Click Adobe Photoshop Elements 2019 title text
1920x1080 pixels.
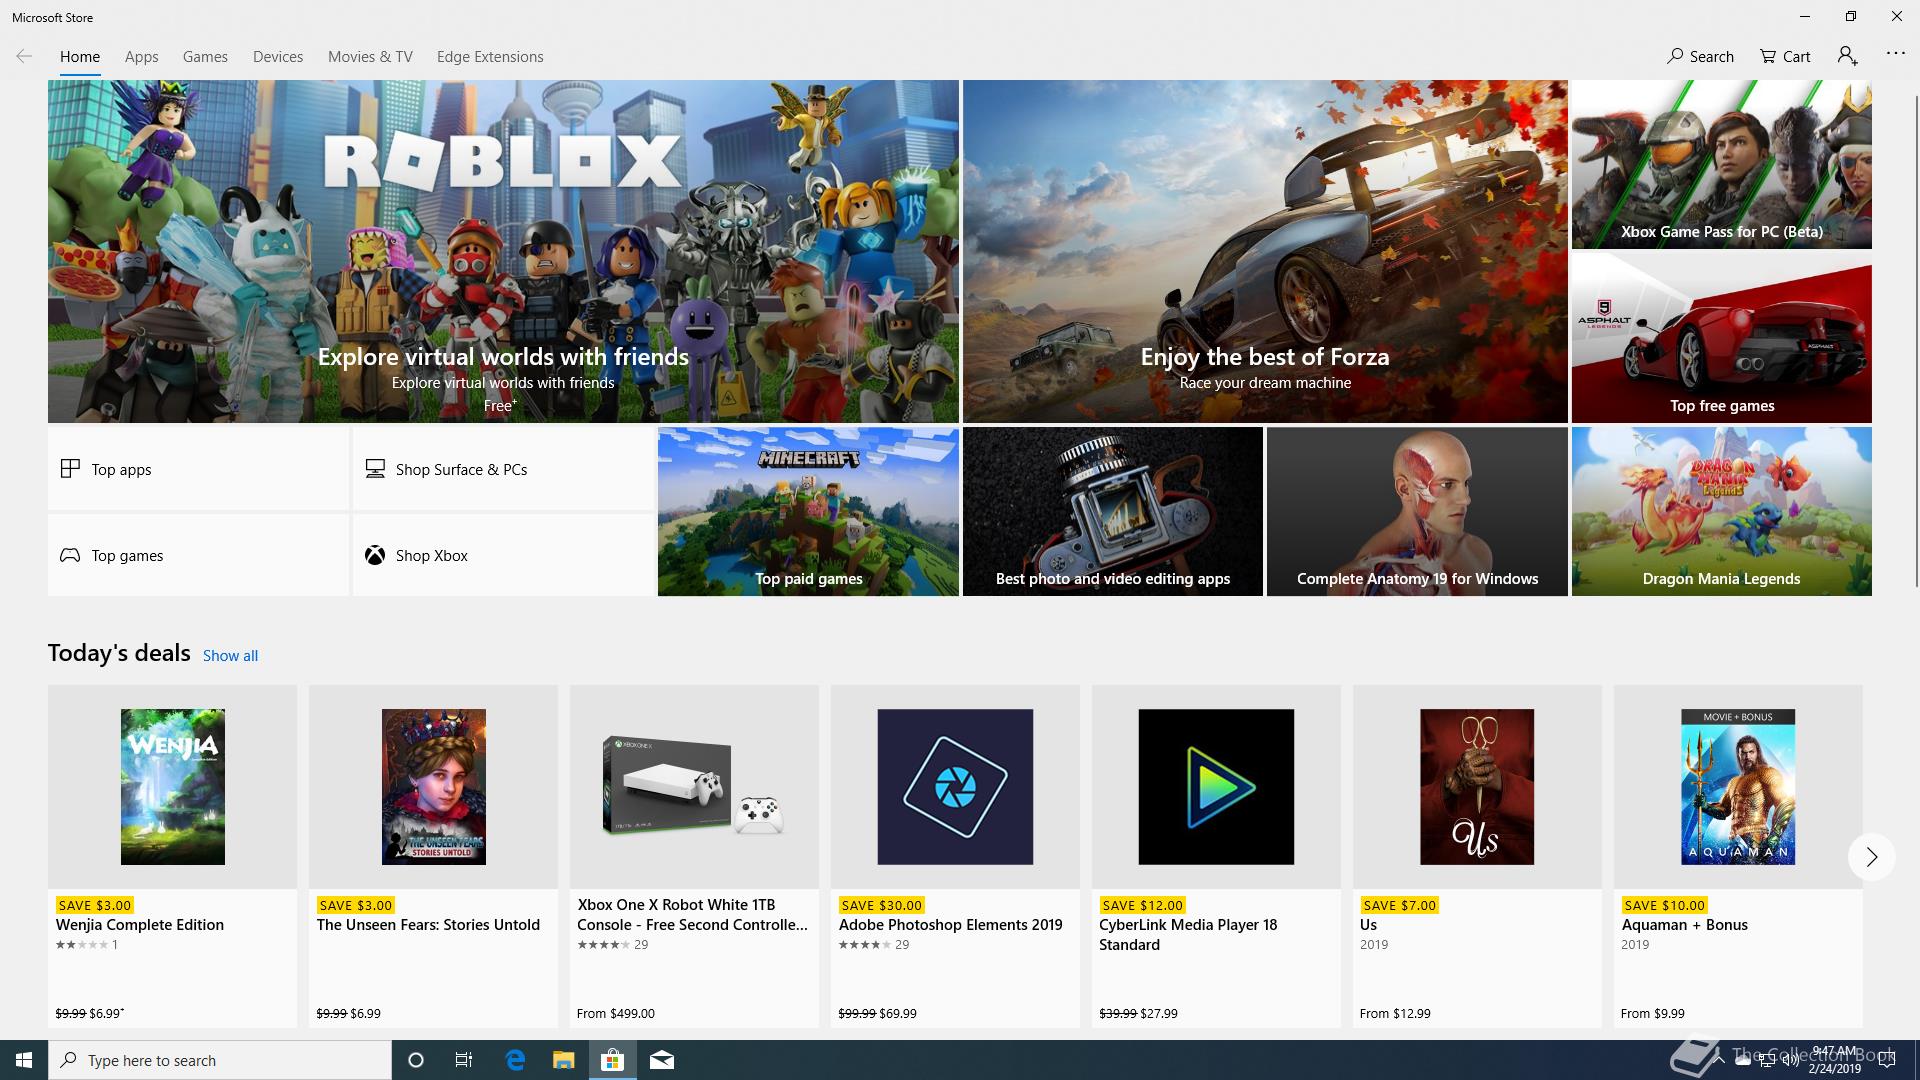point(950,925)
